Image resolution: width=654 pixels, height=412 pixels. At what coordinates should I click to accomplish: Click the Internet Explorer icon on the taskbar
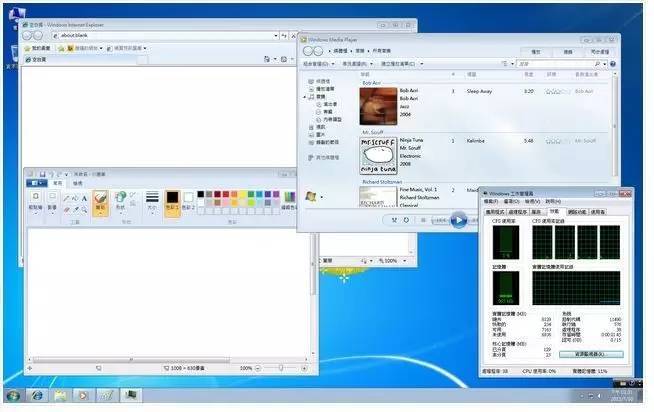[x=38, y=396]
